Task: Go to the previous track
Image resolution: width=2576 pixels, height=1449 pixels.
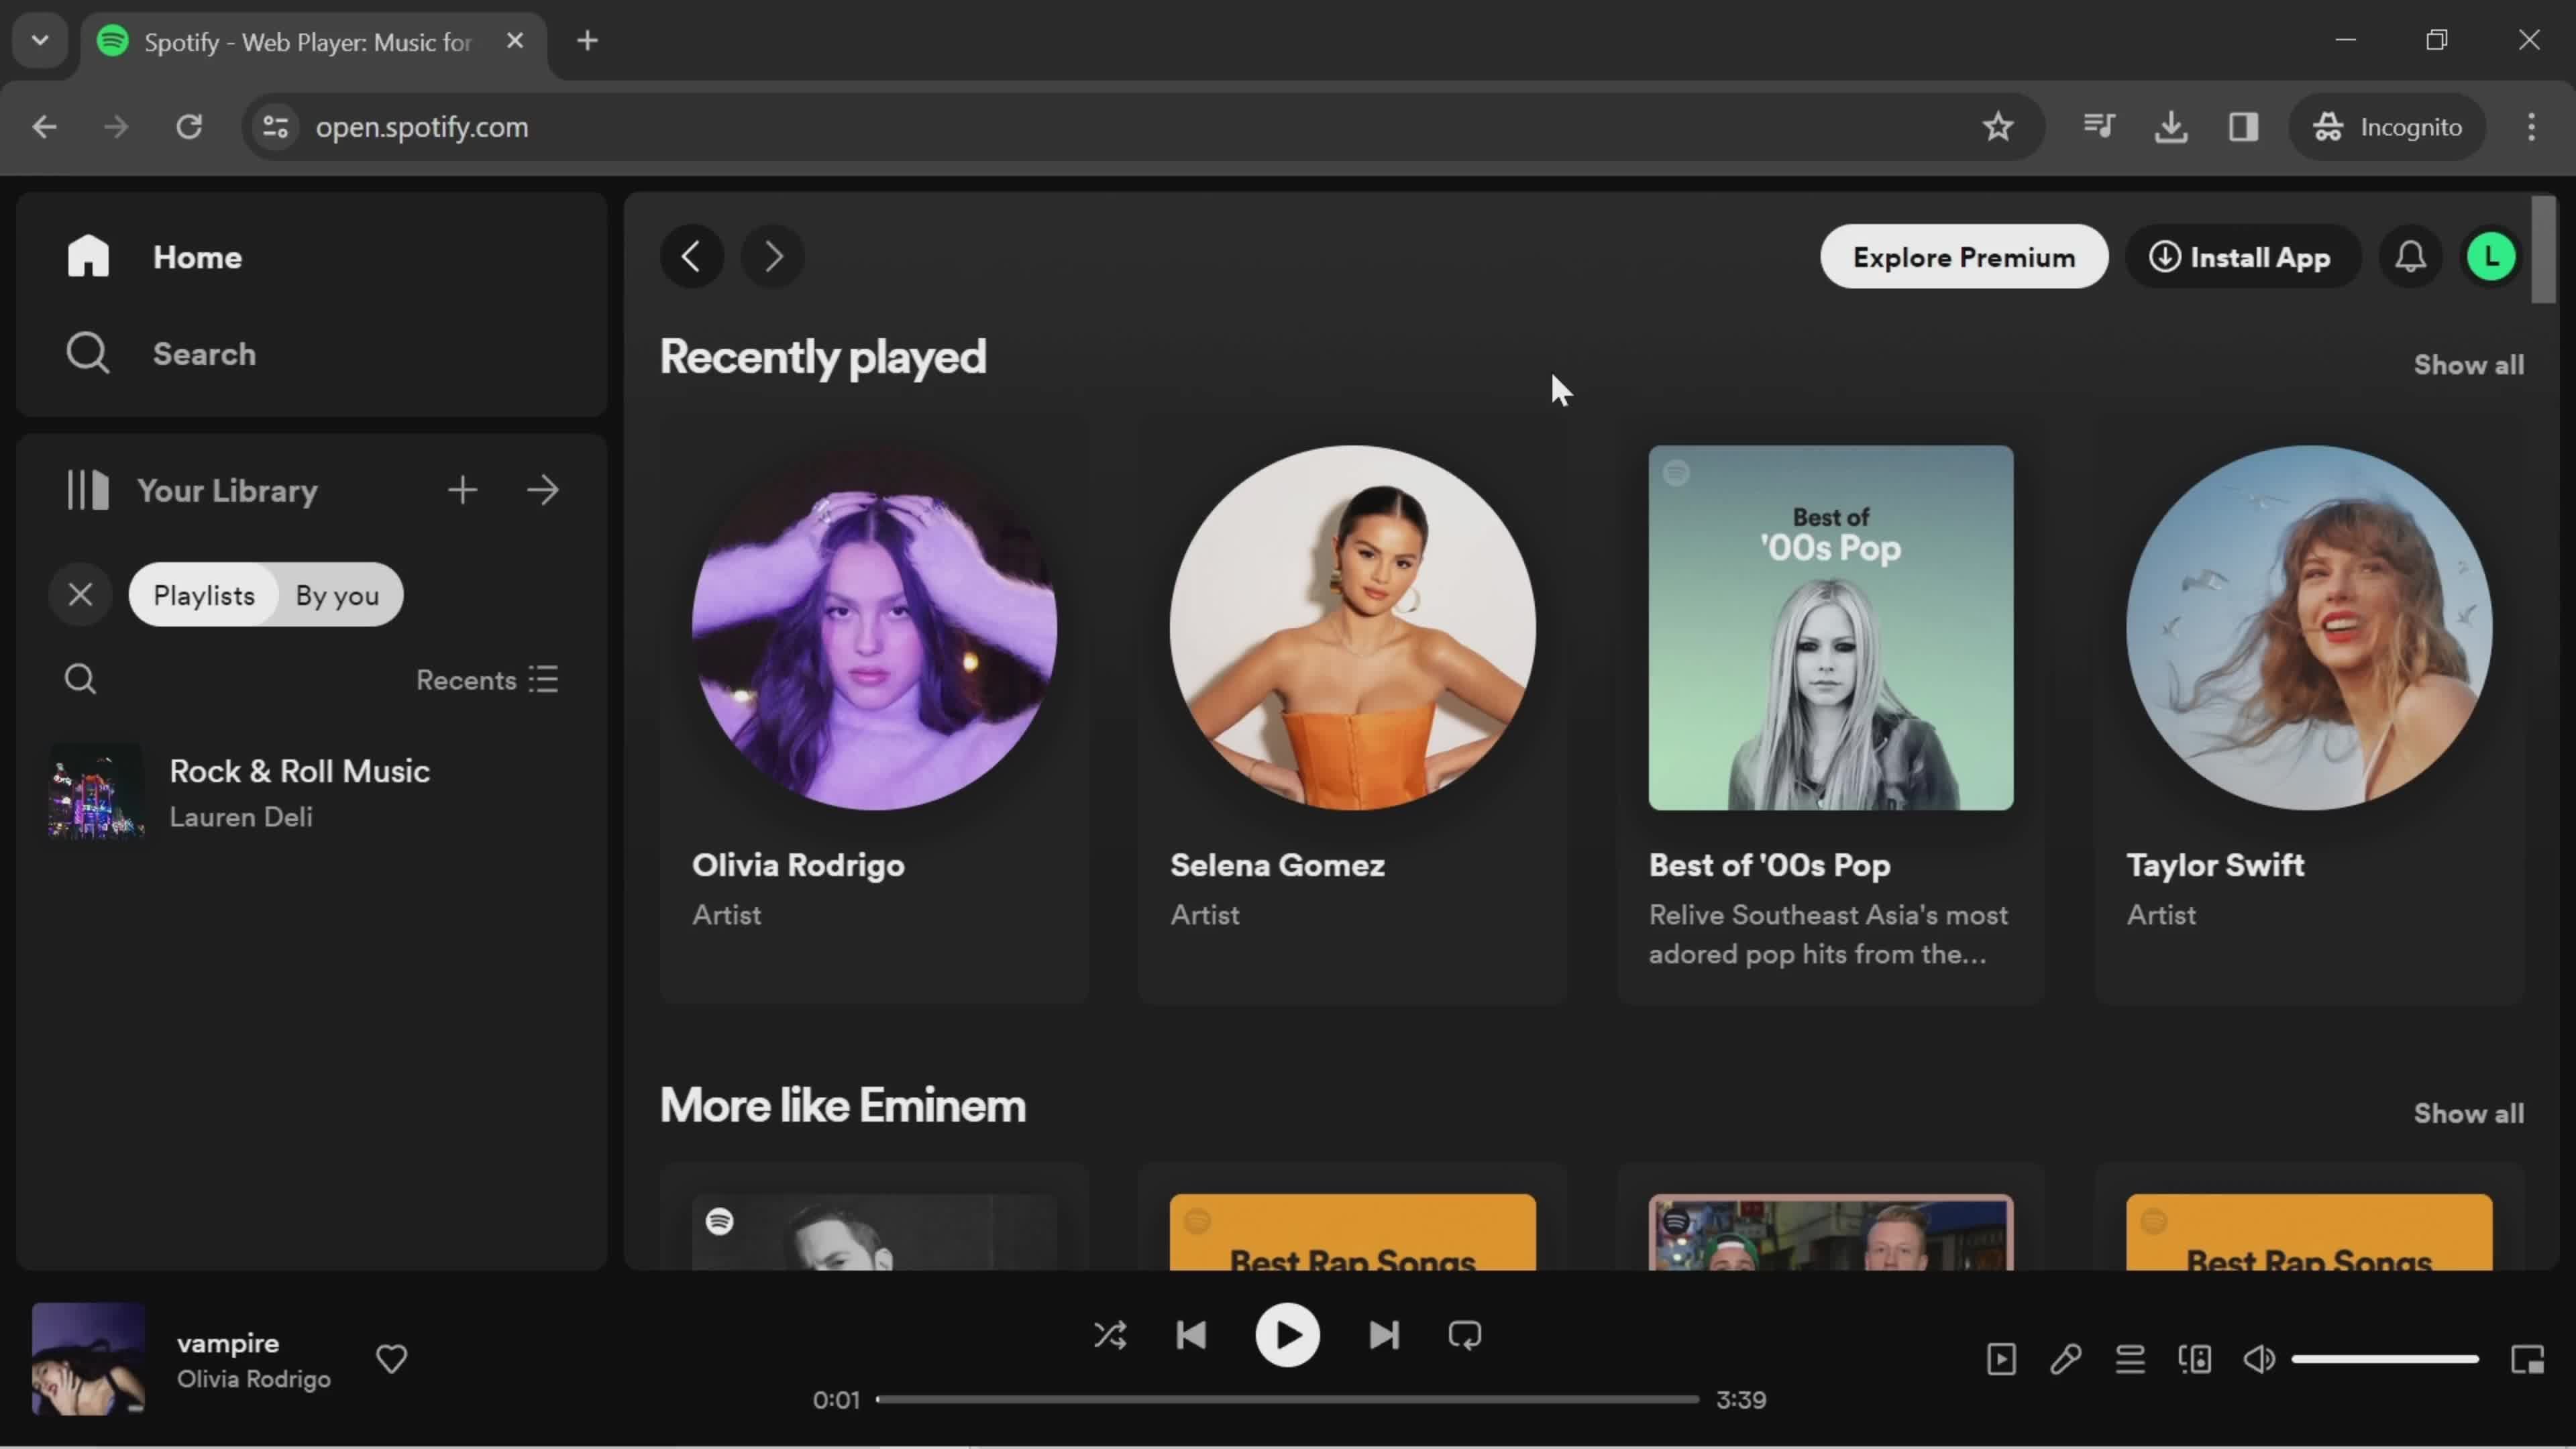Action: [1191, 1336]
